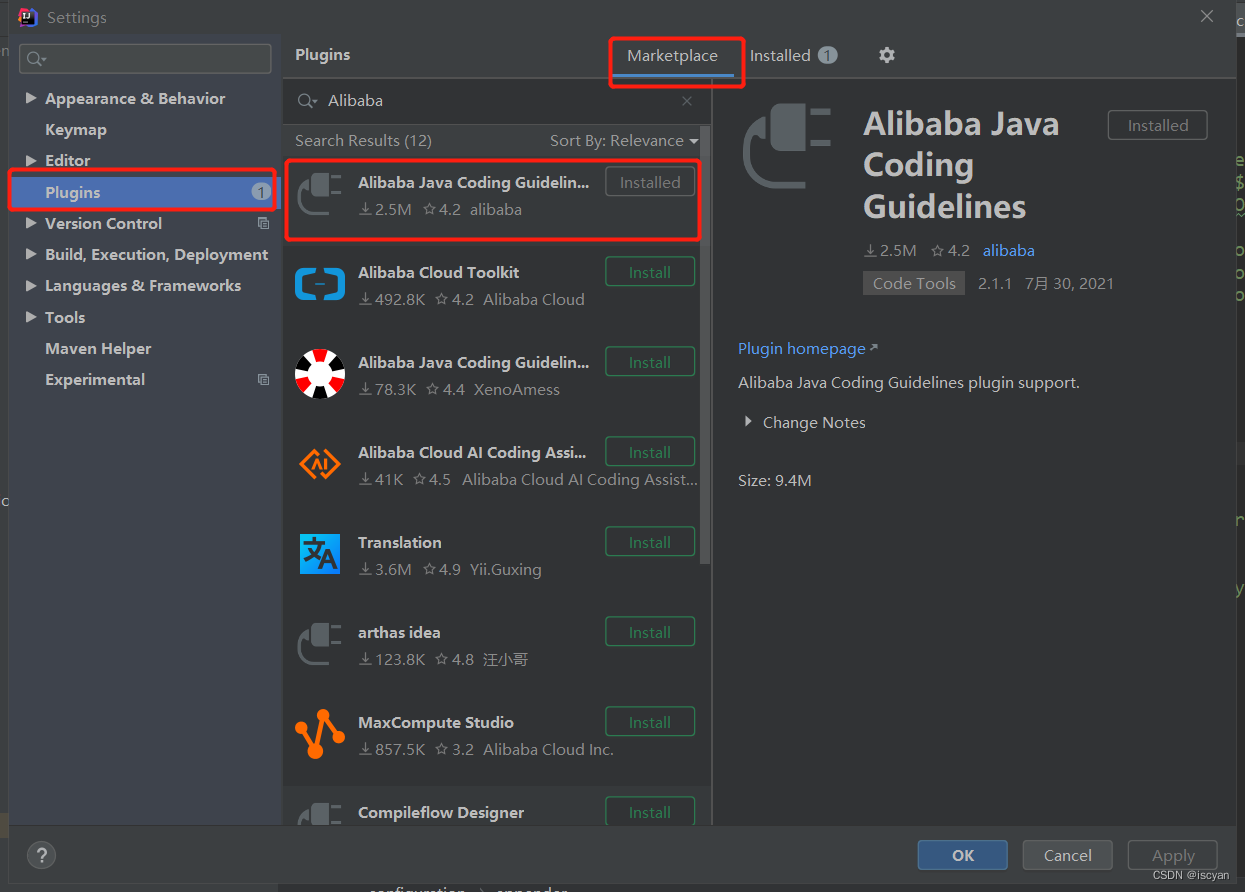Open plugin settings gear icon
The image size is (1245, 892).
(886, 55)
